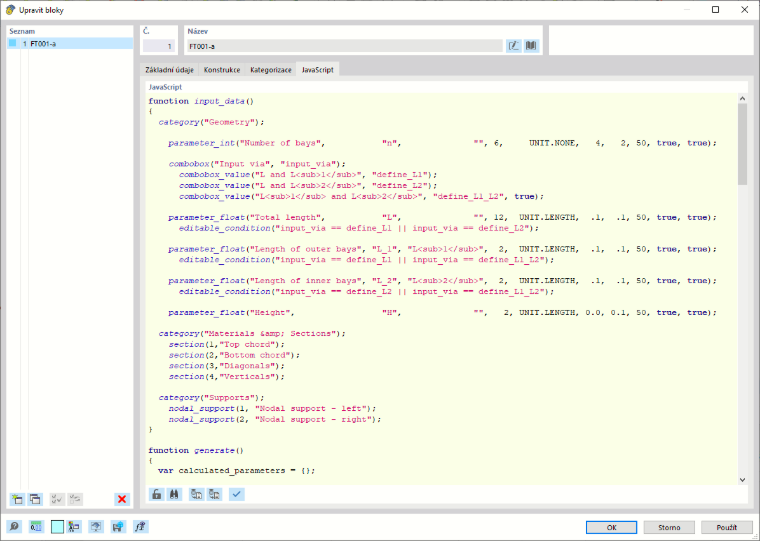Click the Název input field with FT001-a

pos(345,46)
